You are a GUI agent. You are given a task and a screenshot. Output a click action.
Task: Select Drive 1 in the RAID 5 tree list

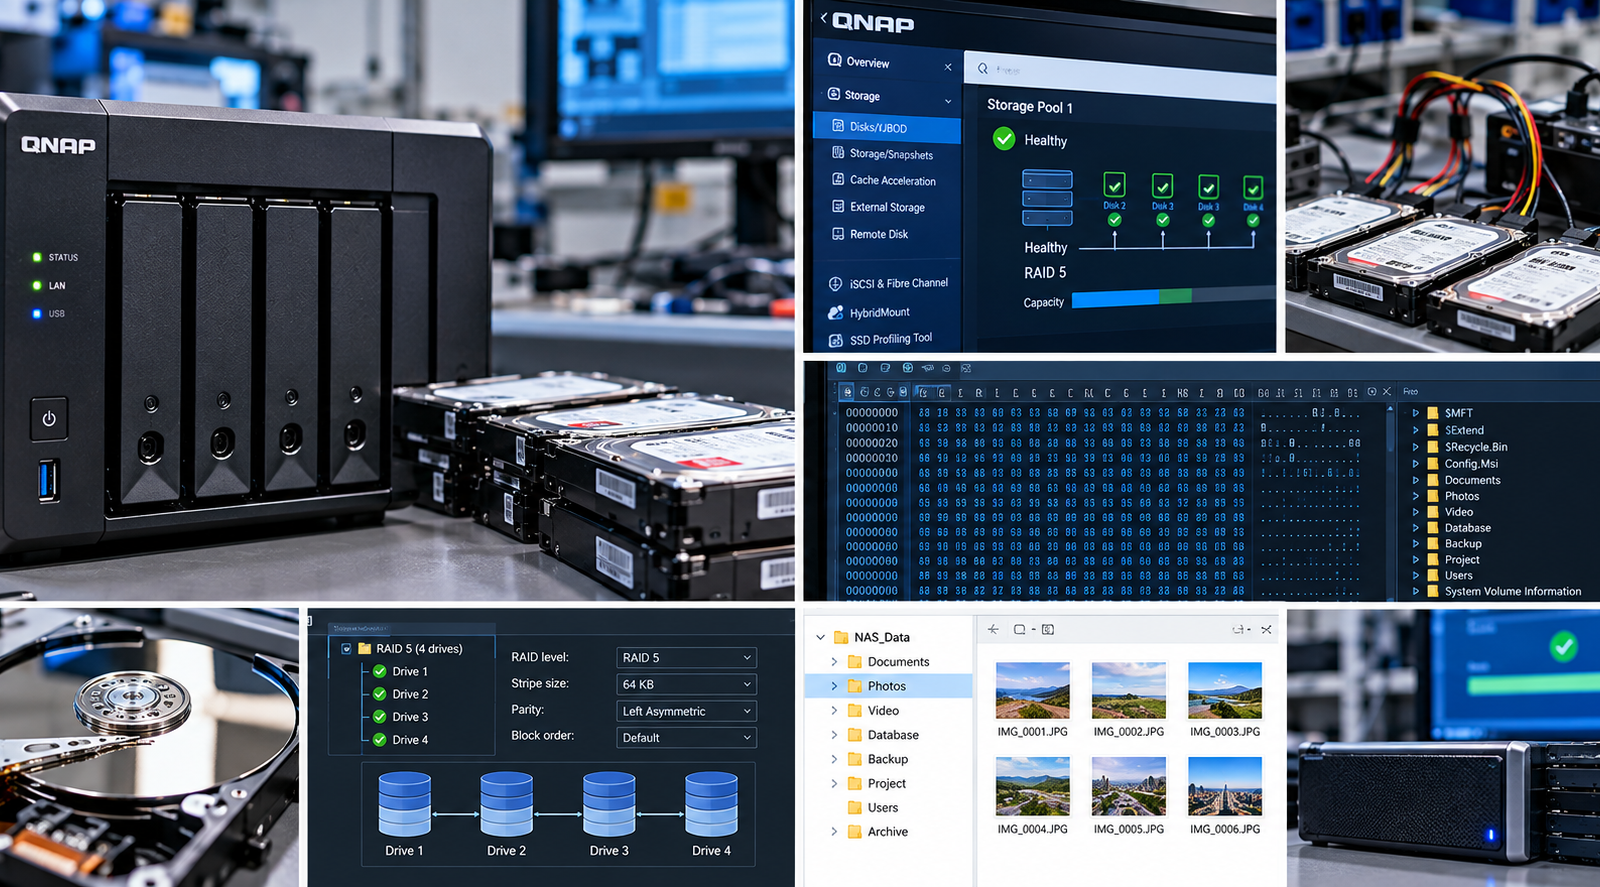400,672
